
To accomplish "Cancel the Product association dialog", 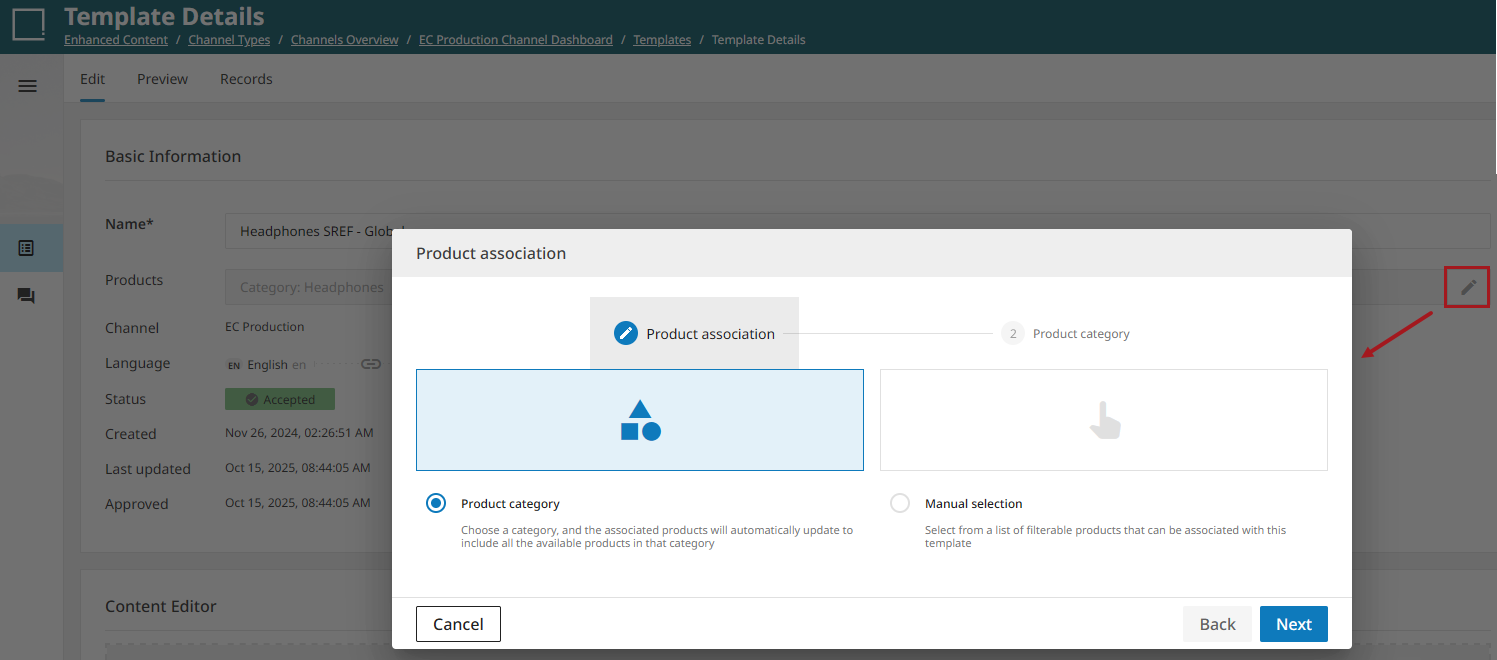I will (458, 624).
